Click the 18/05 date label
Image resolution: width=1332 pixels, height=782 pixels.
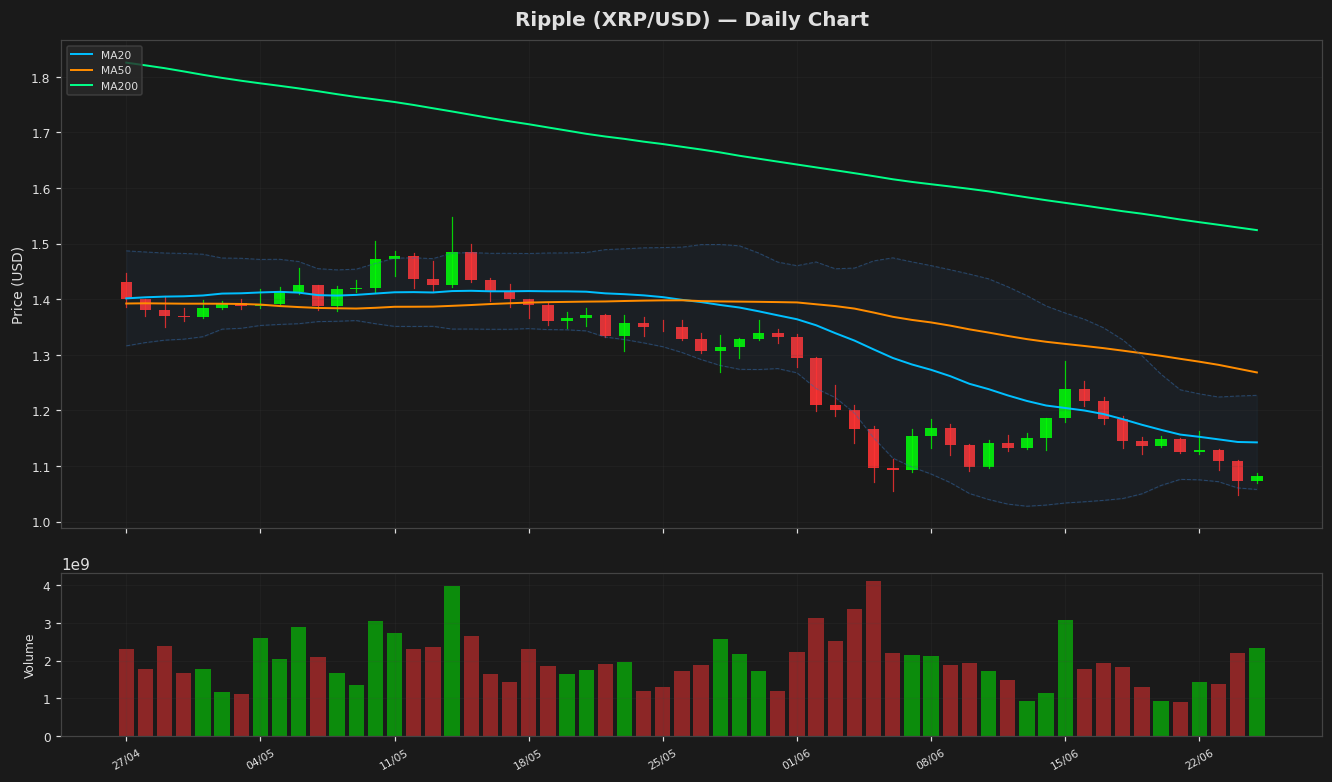529,759
